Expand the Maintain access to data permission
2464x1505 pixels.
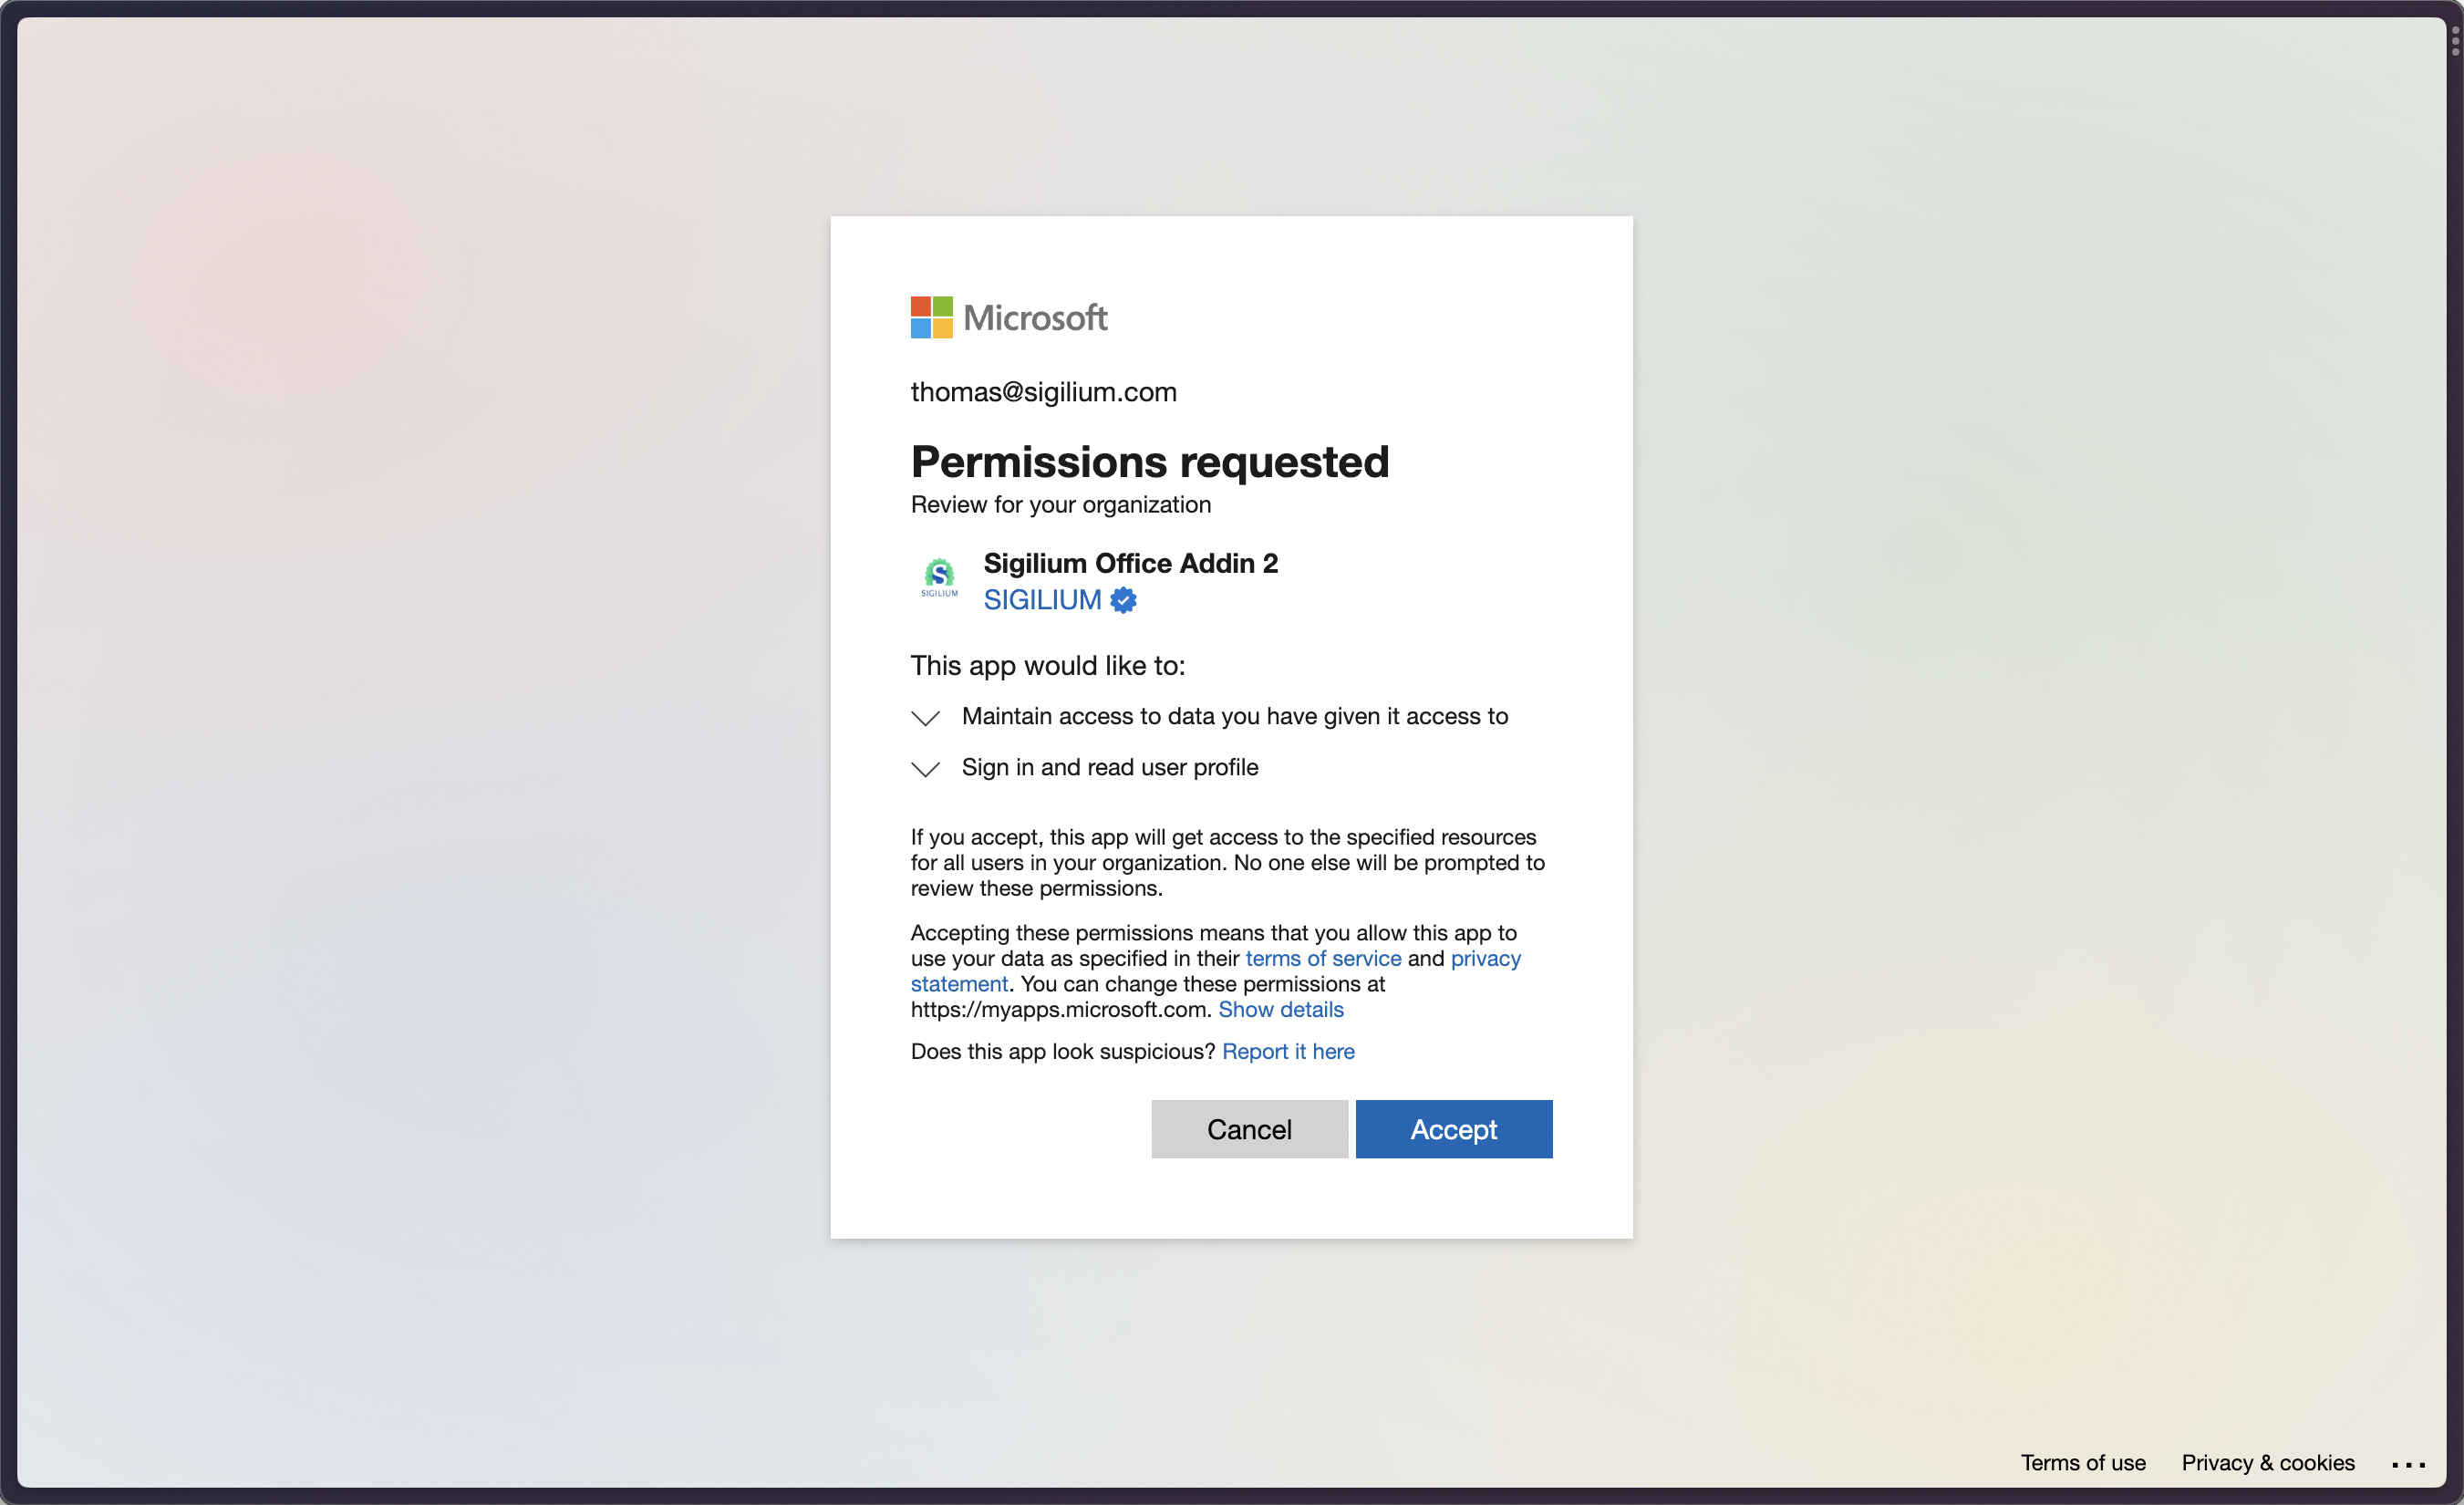(x=925, y=718)
